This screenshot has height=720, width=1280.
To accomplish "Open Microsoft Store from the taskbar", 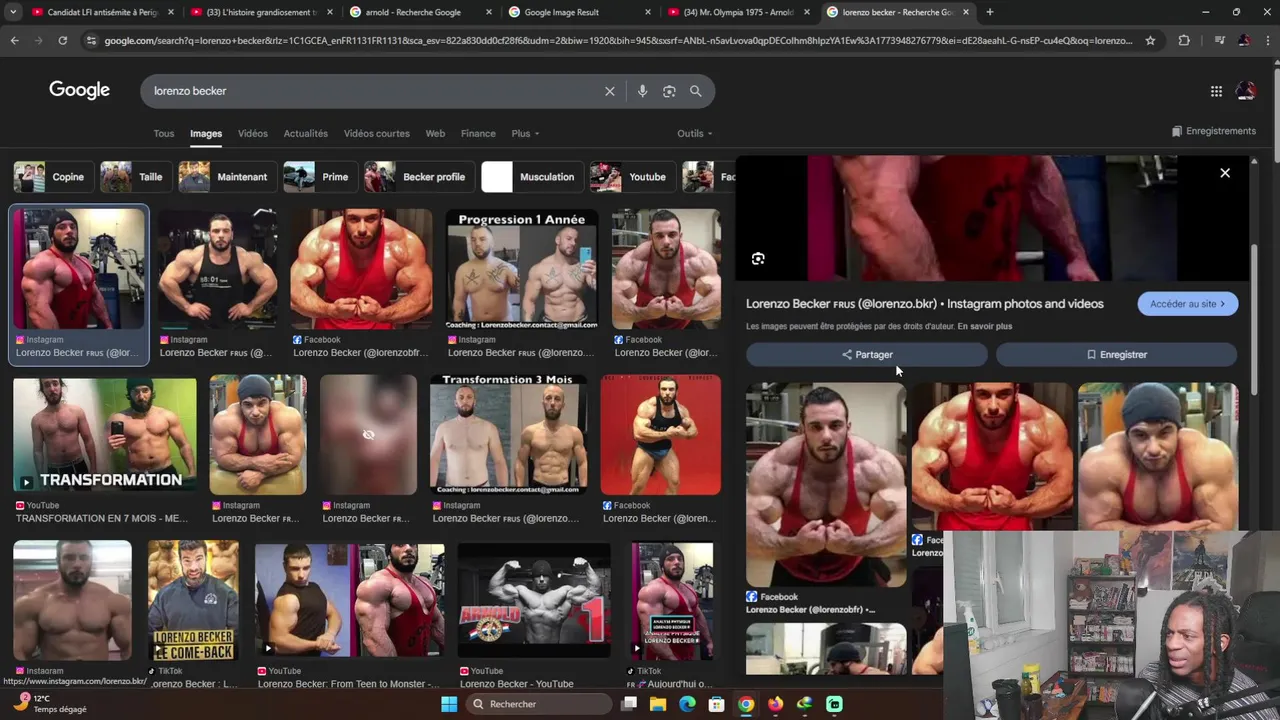I will [716, 704].
